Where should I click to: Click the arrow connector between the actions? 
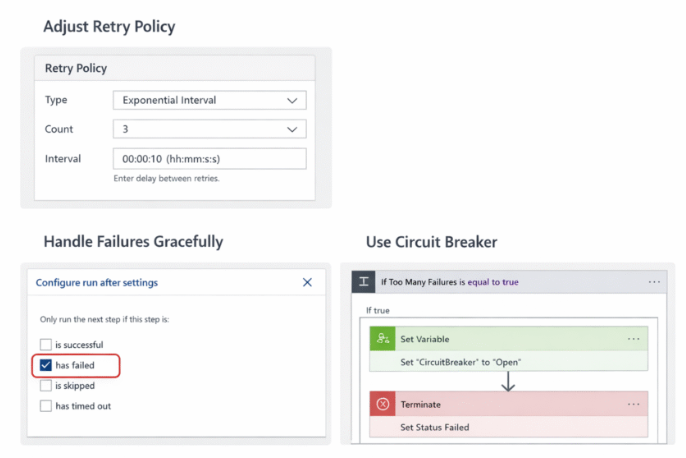point(508,381)
